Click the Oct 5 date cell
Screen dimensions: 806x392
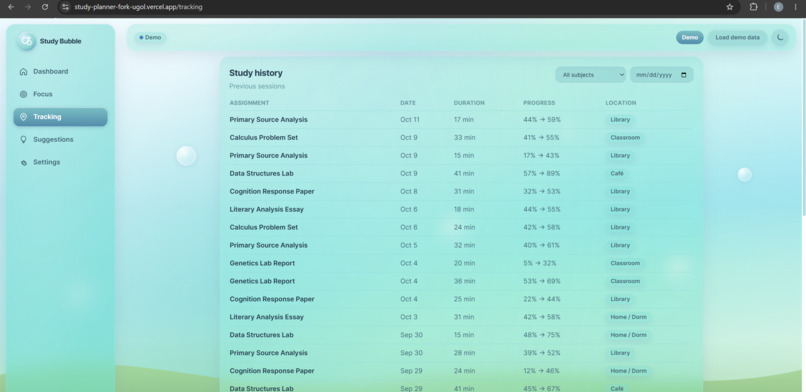tap(409, 246)
